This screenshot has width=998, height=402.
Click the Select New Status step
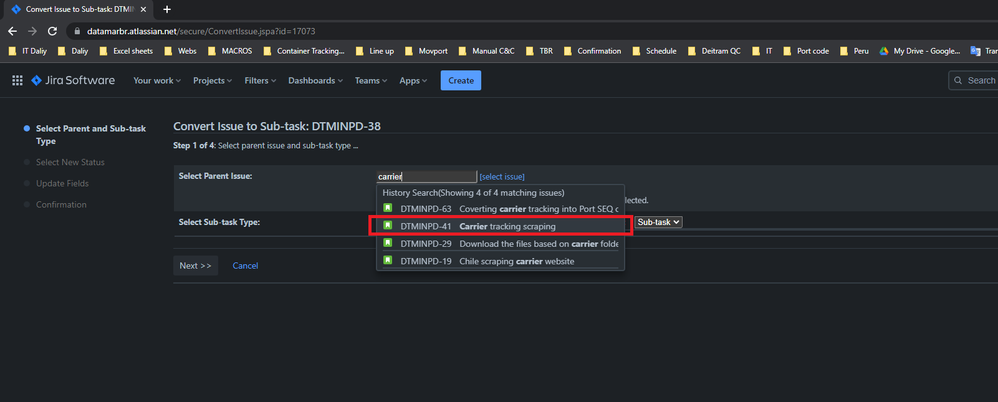click(70, 162)
